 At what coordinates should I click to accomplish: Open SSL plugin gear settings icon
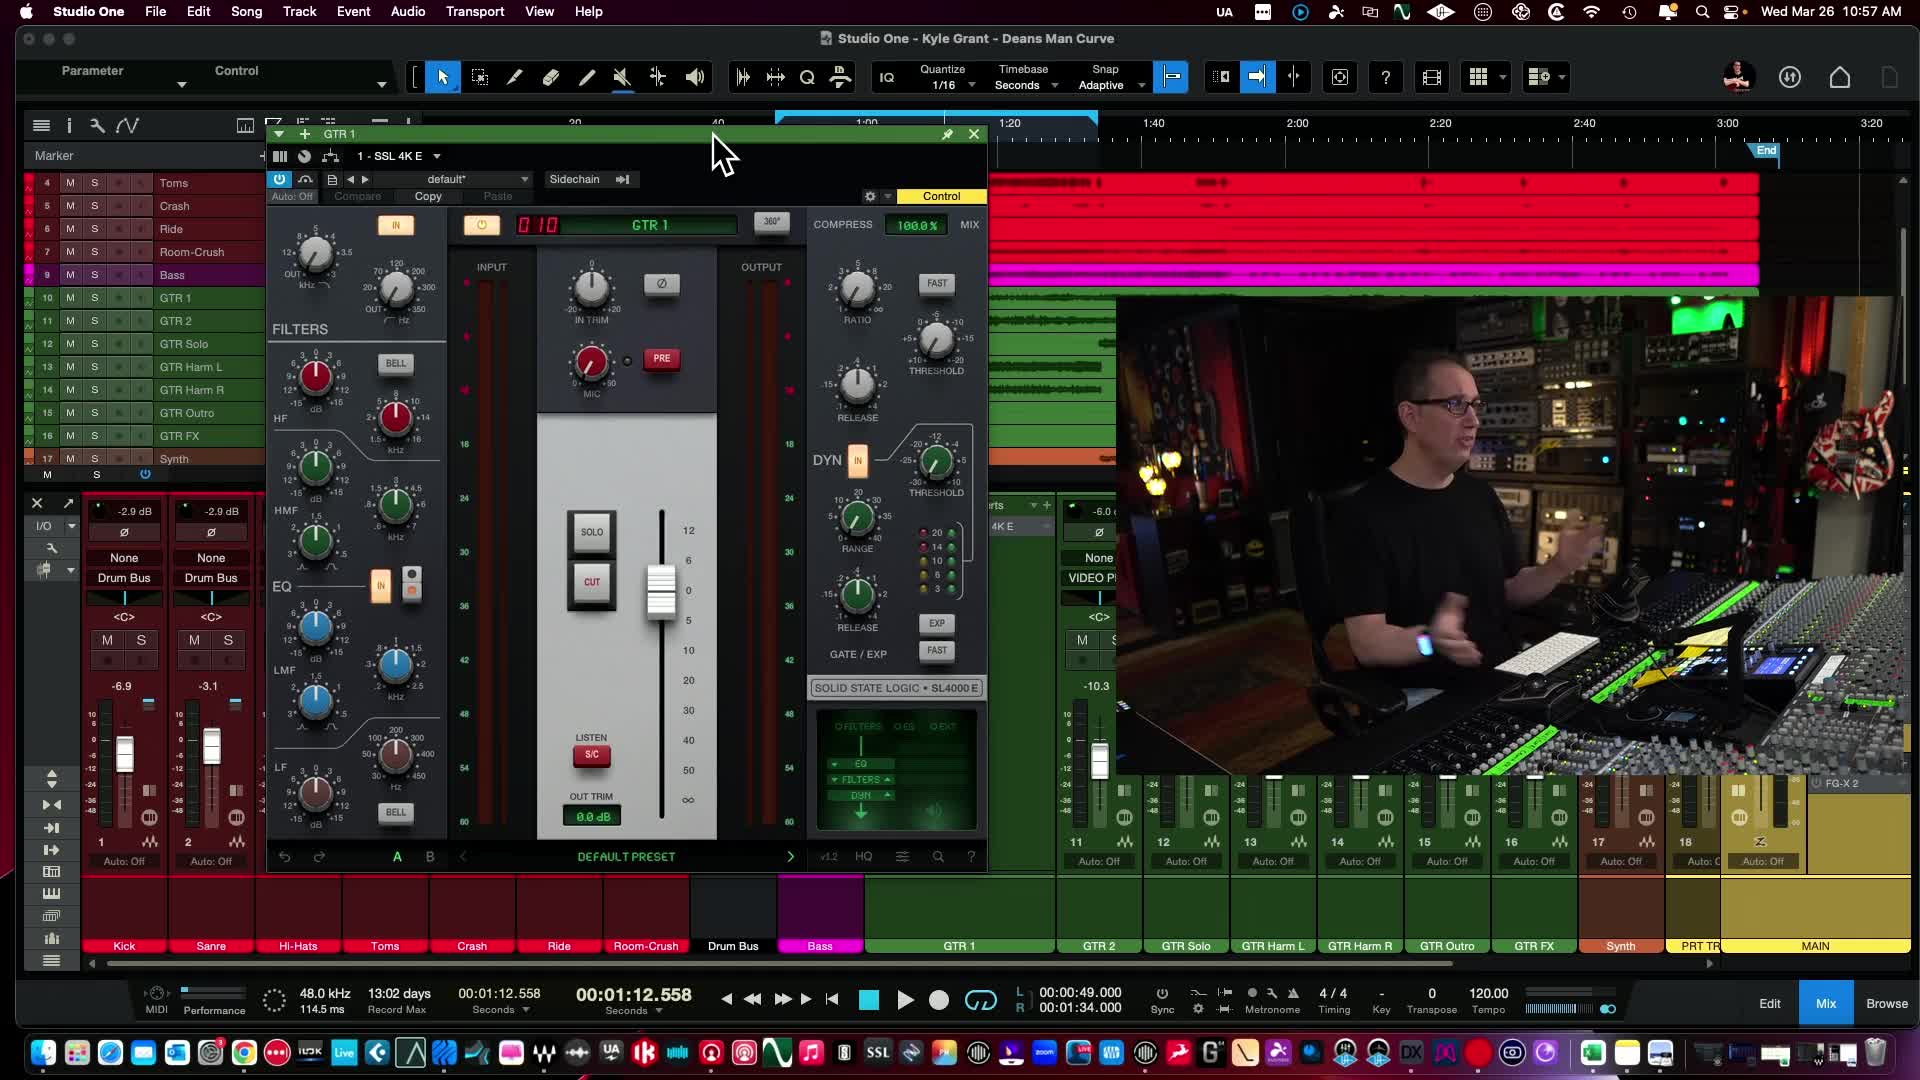point(870,196)
